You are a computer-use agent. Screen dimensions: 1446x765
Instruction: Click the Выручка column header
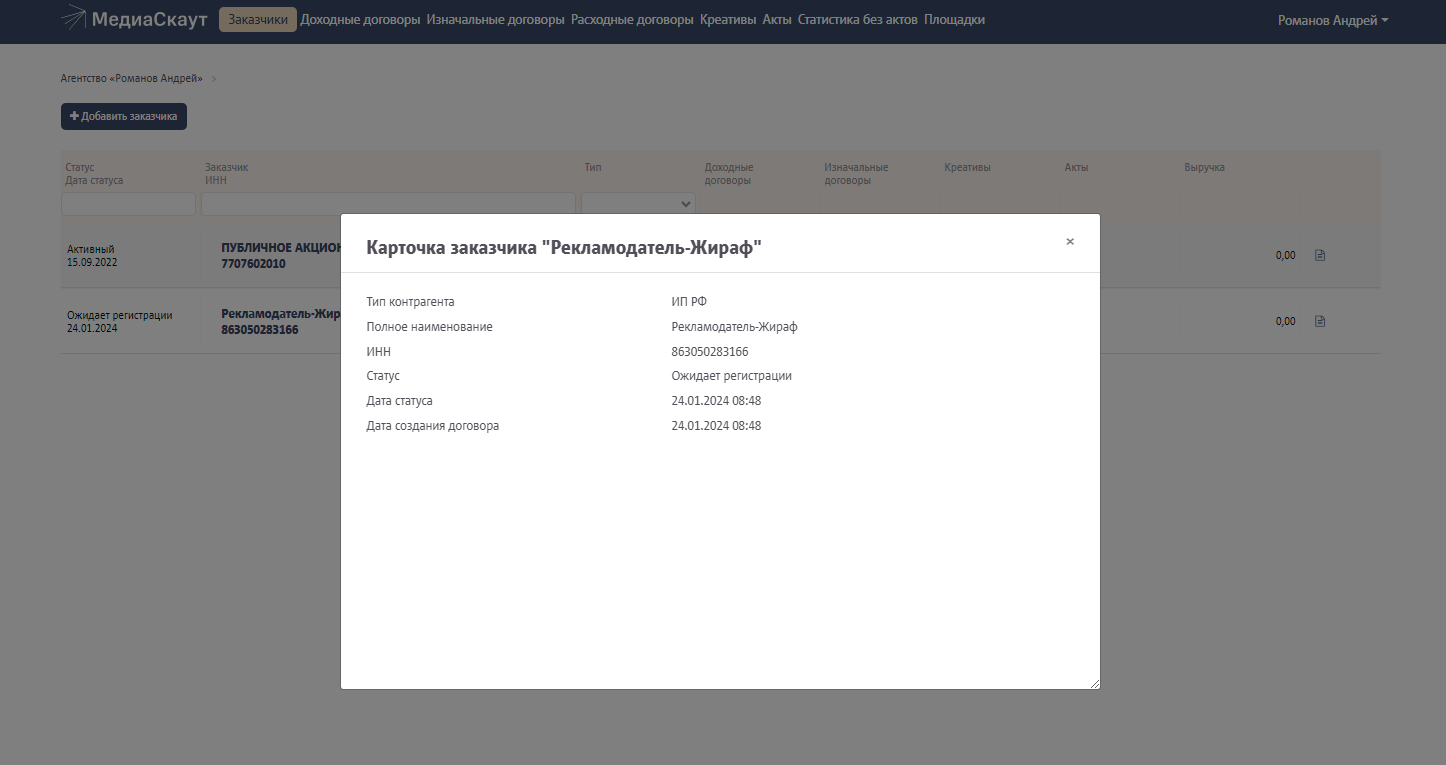[1204, 167]
